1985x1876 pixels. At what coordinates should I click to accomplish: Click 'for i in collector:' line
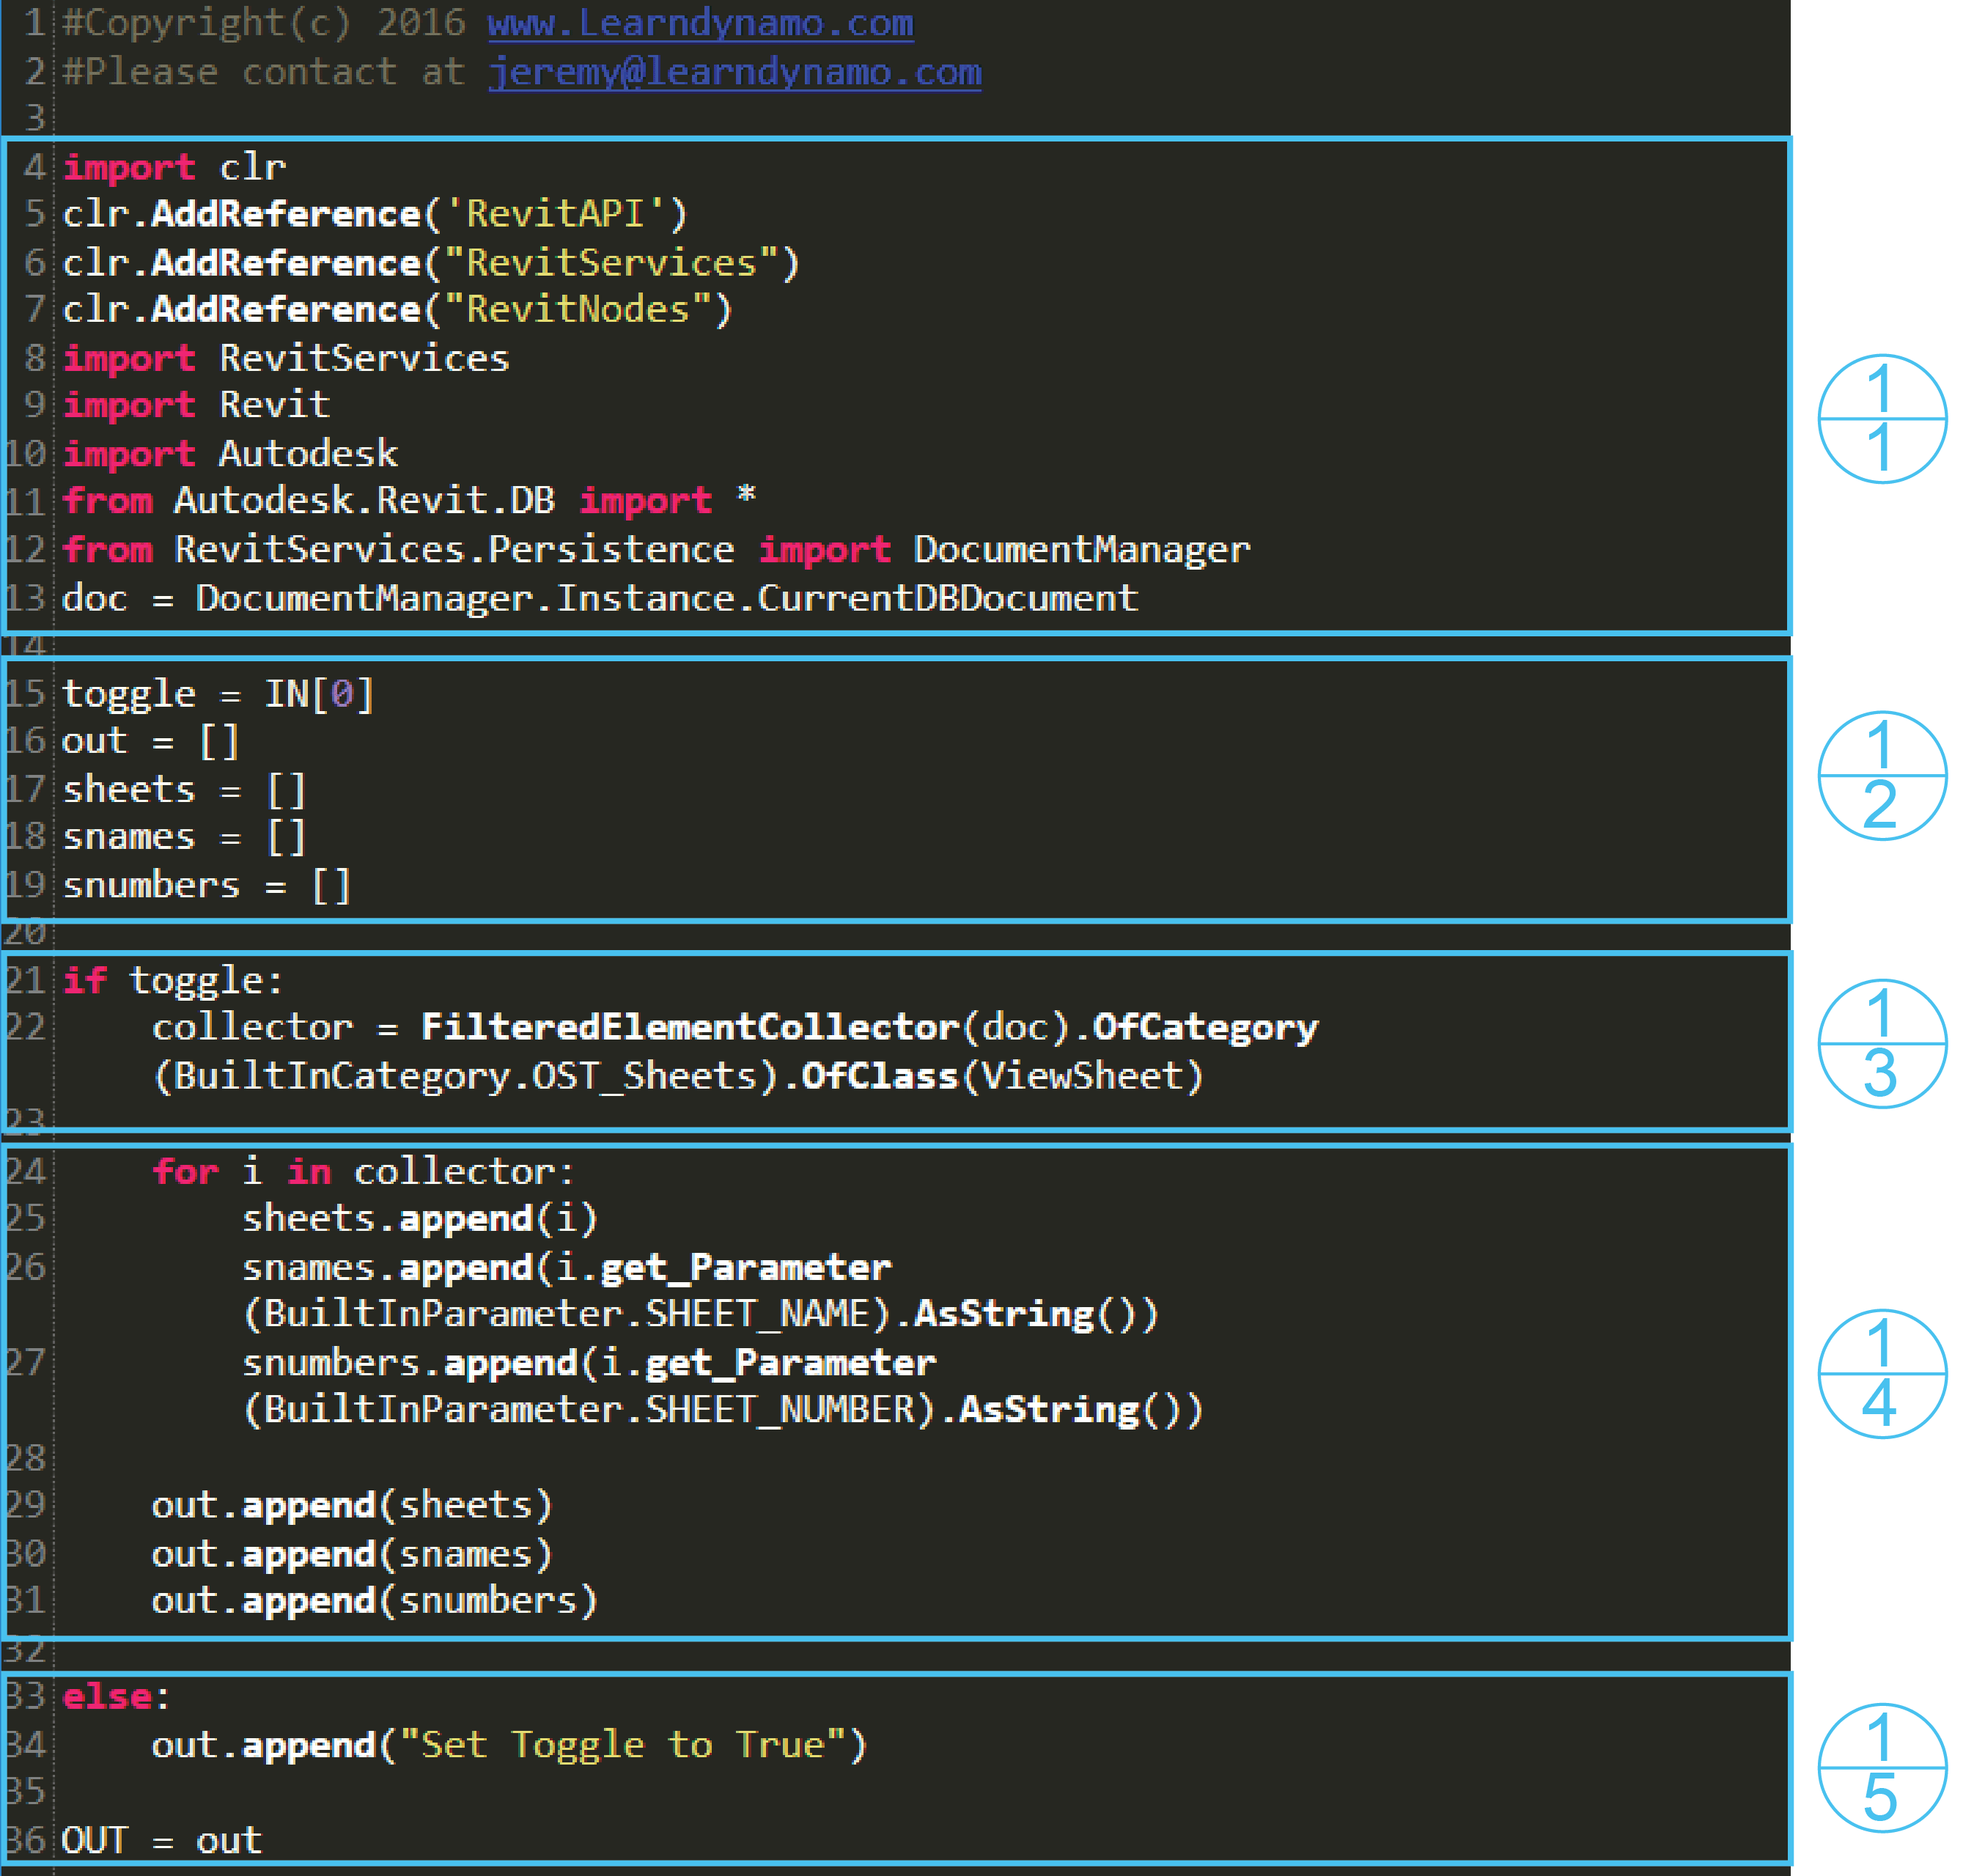[362, 1171]
